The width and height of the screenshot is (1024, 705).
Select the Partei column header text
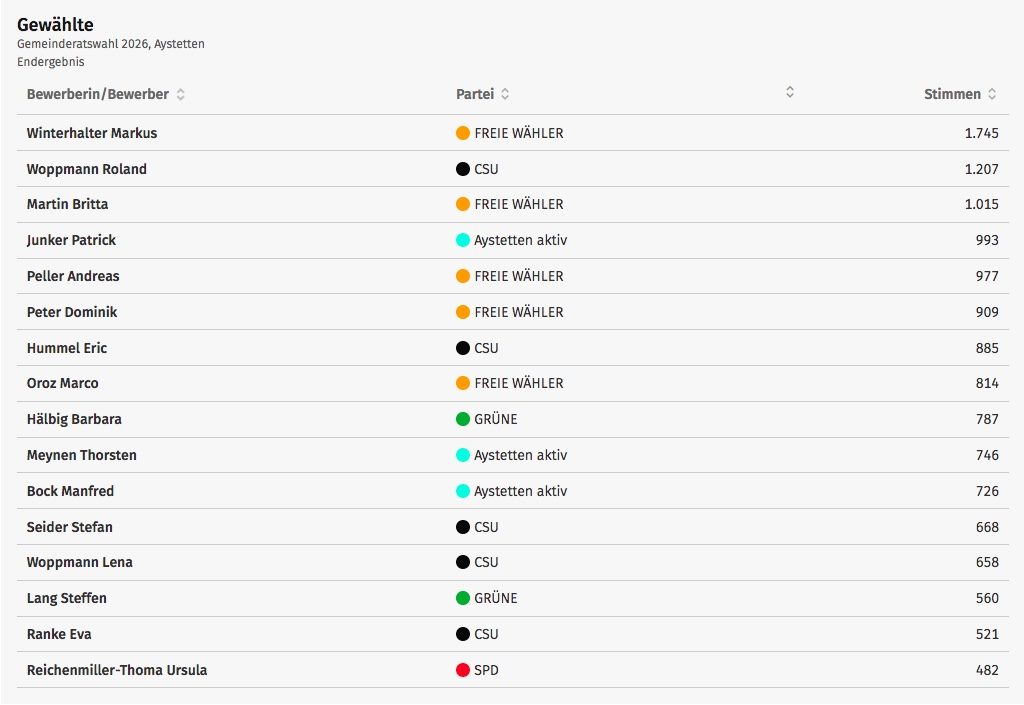pyautogui.click(x=475, y=94)
